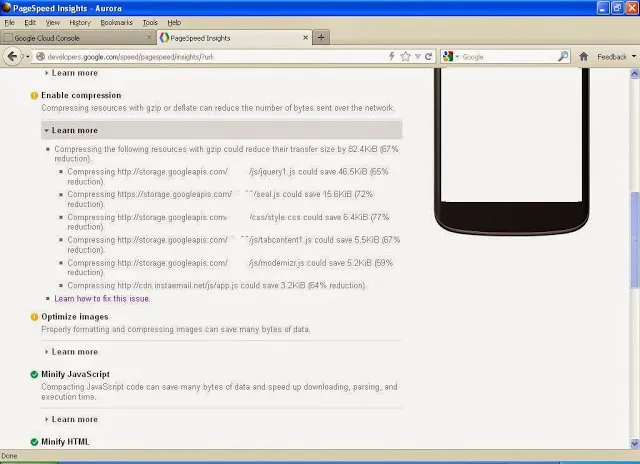The width and height of the screenshot is (640, 464).
Task: Click the magnifying glass search icon
Action: [563, 56]
